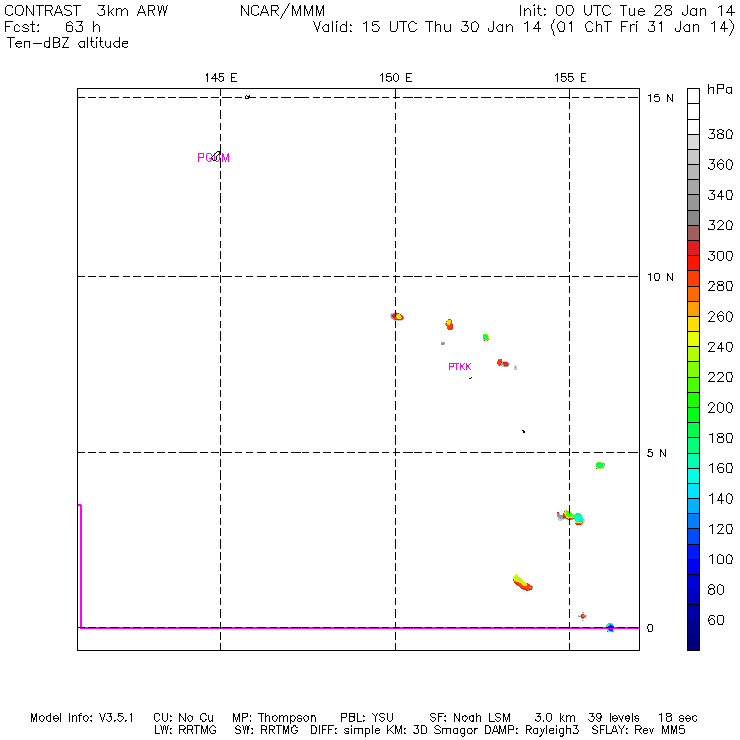Click the 140 colorbar tick label
The height and width of the screenshot is (740, 740).
click(x=720, y=498)
